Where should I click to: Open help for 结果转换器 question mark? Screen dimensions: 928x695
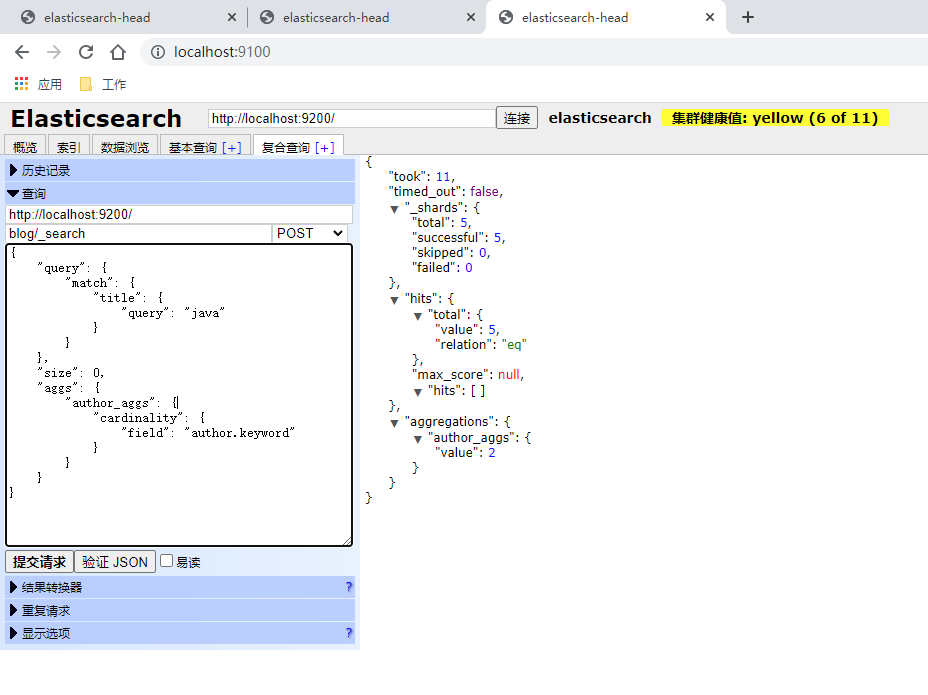pos(349,587)
